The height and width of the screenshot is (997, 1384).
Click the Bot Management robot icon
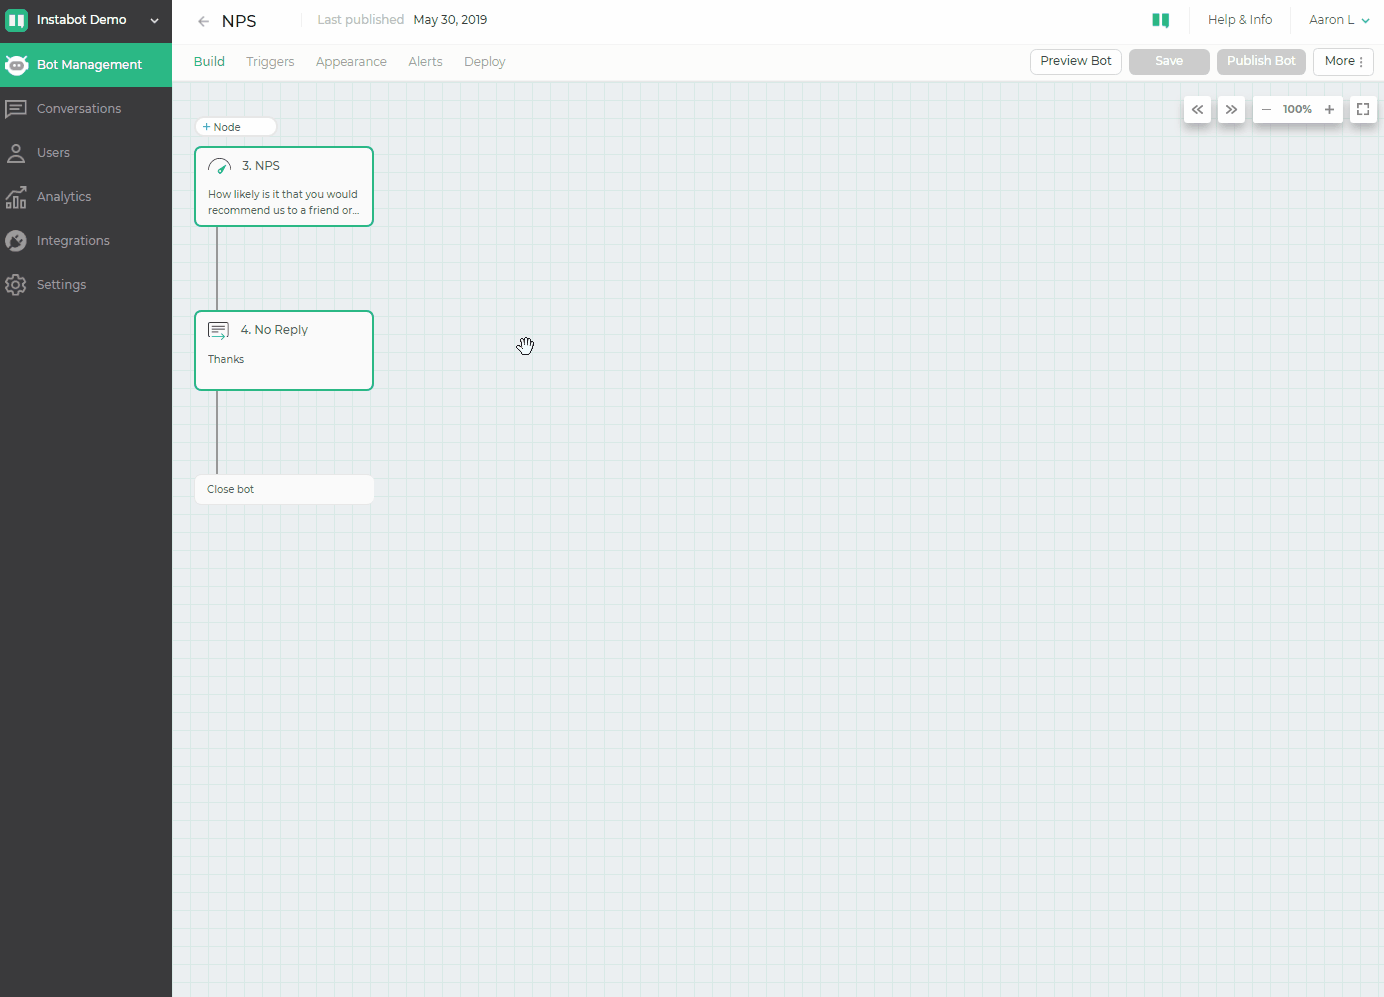click(x=16, y=65)
